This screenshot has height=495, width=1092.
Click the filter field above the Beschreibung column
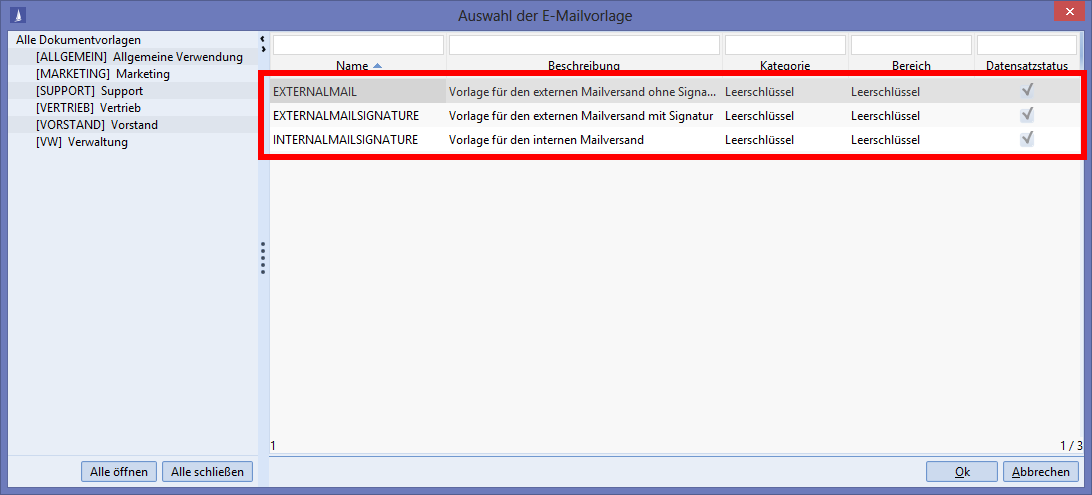pyautogui.click(x=584, y=45)
